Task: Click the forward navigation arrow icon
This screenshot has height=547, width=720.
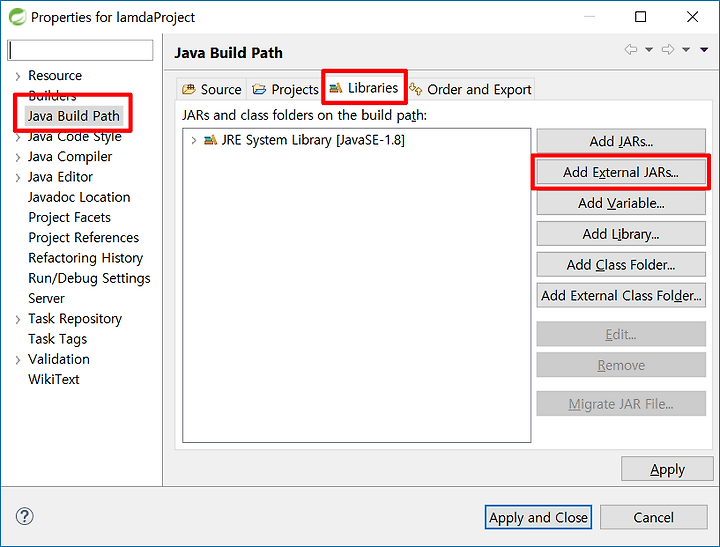Action: [x=668, y=50]
